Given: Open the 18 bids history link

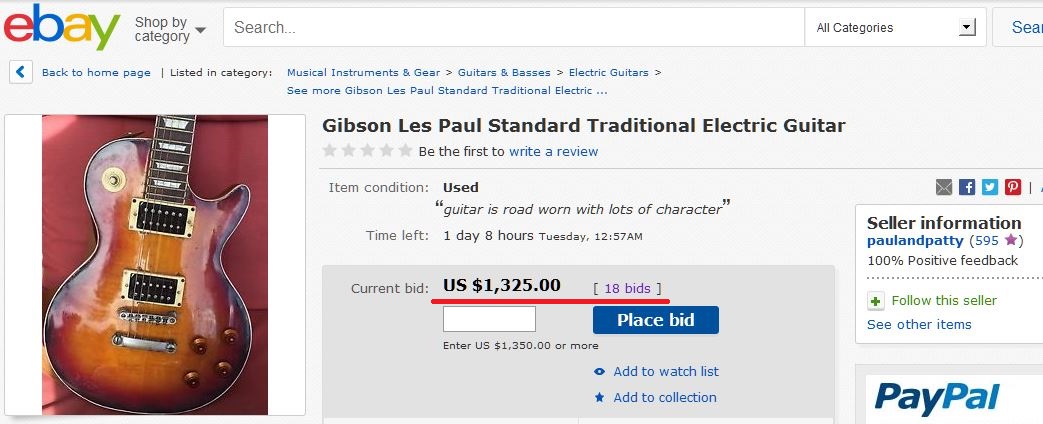Looking at the screenshot, I should [x=627, y=288].
